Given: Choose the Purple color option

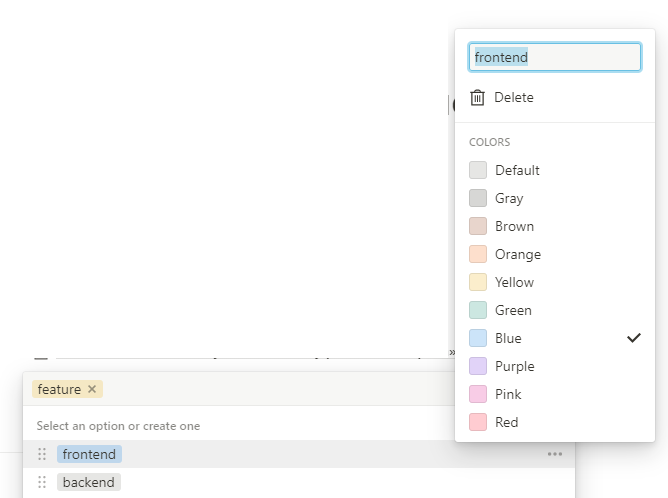Looking at the screenshot, I should pyautogui.click(x=555, y=366).
